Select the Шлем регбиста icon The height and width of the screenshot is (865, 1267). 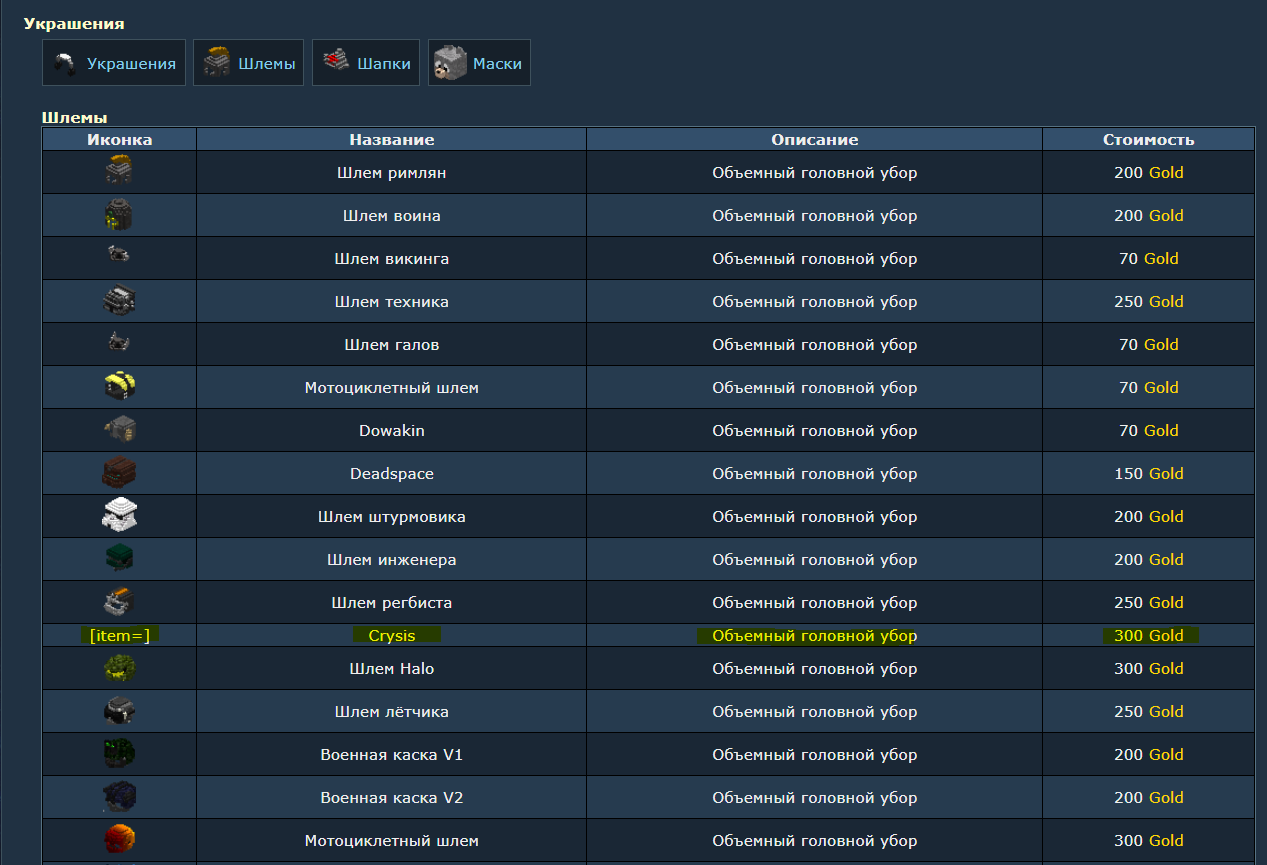coord(119,602)
